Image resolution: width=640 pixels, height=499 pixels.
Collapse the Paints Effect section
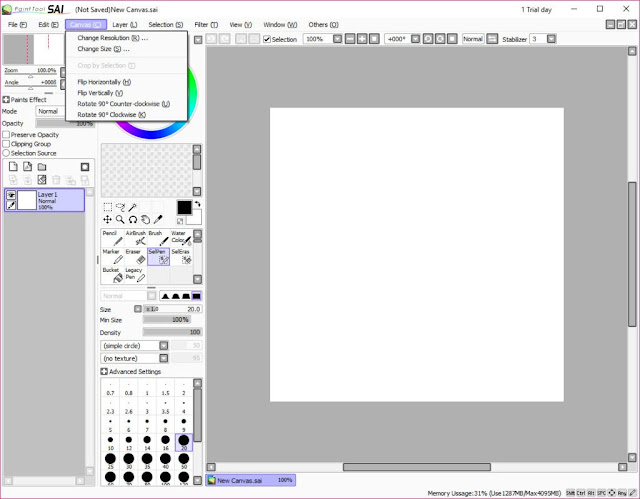(6, 100)
